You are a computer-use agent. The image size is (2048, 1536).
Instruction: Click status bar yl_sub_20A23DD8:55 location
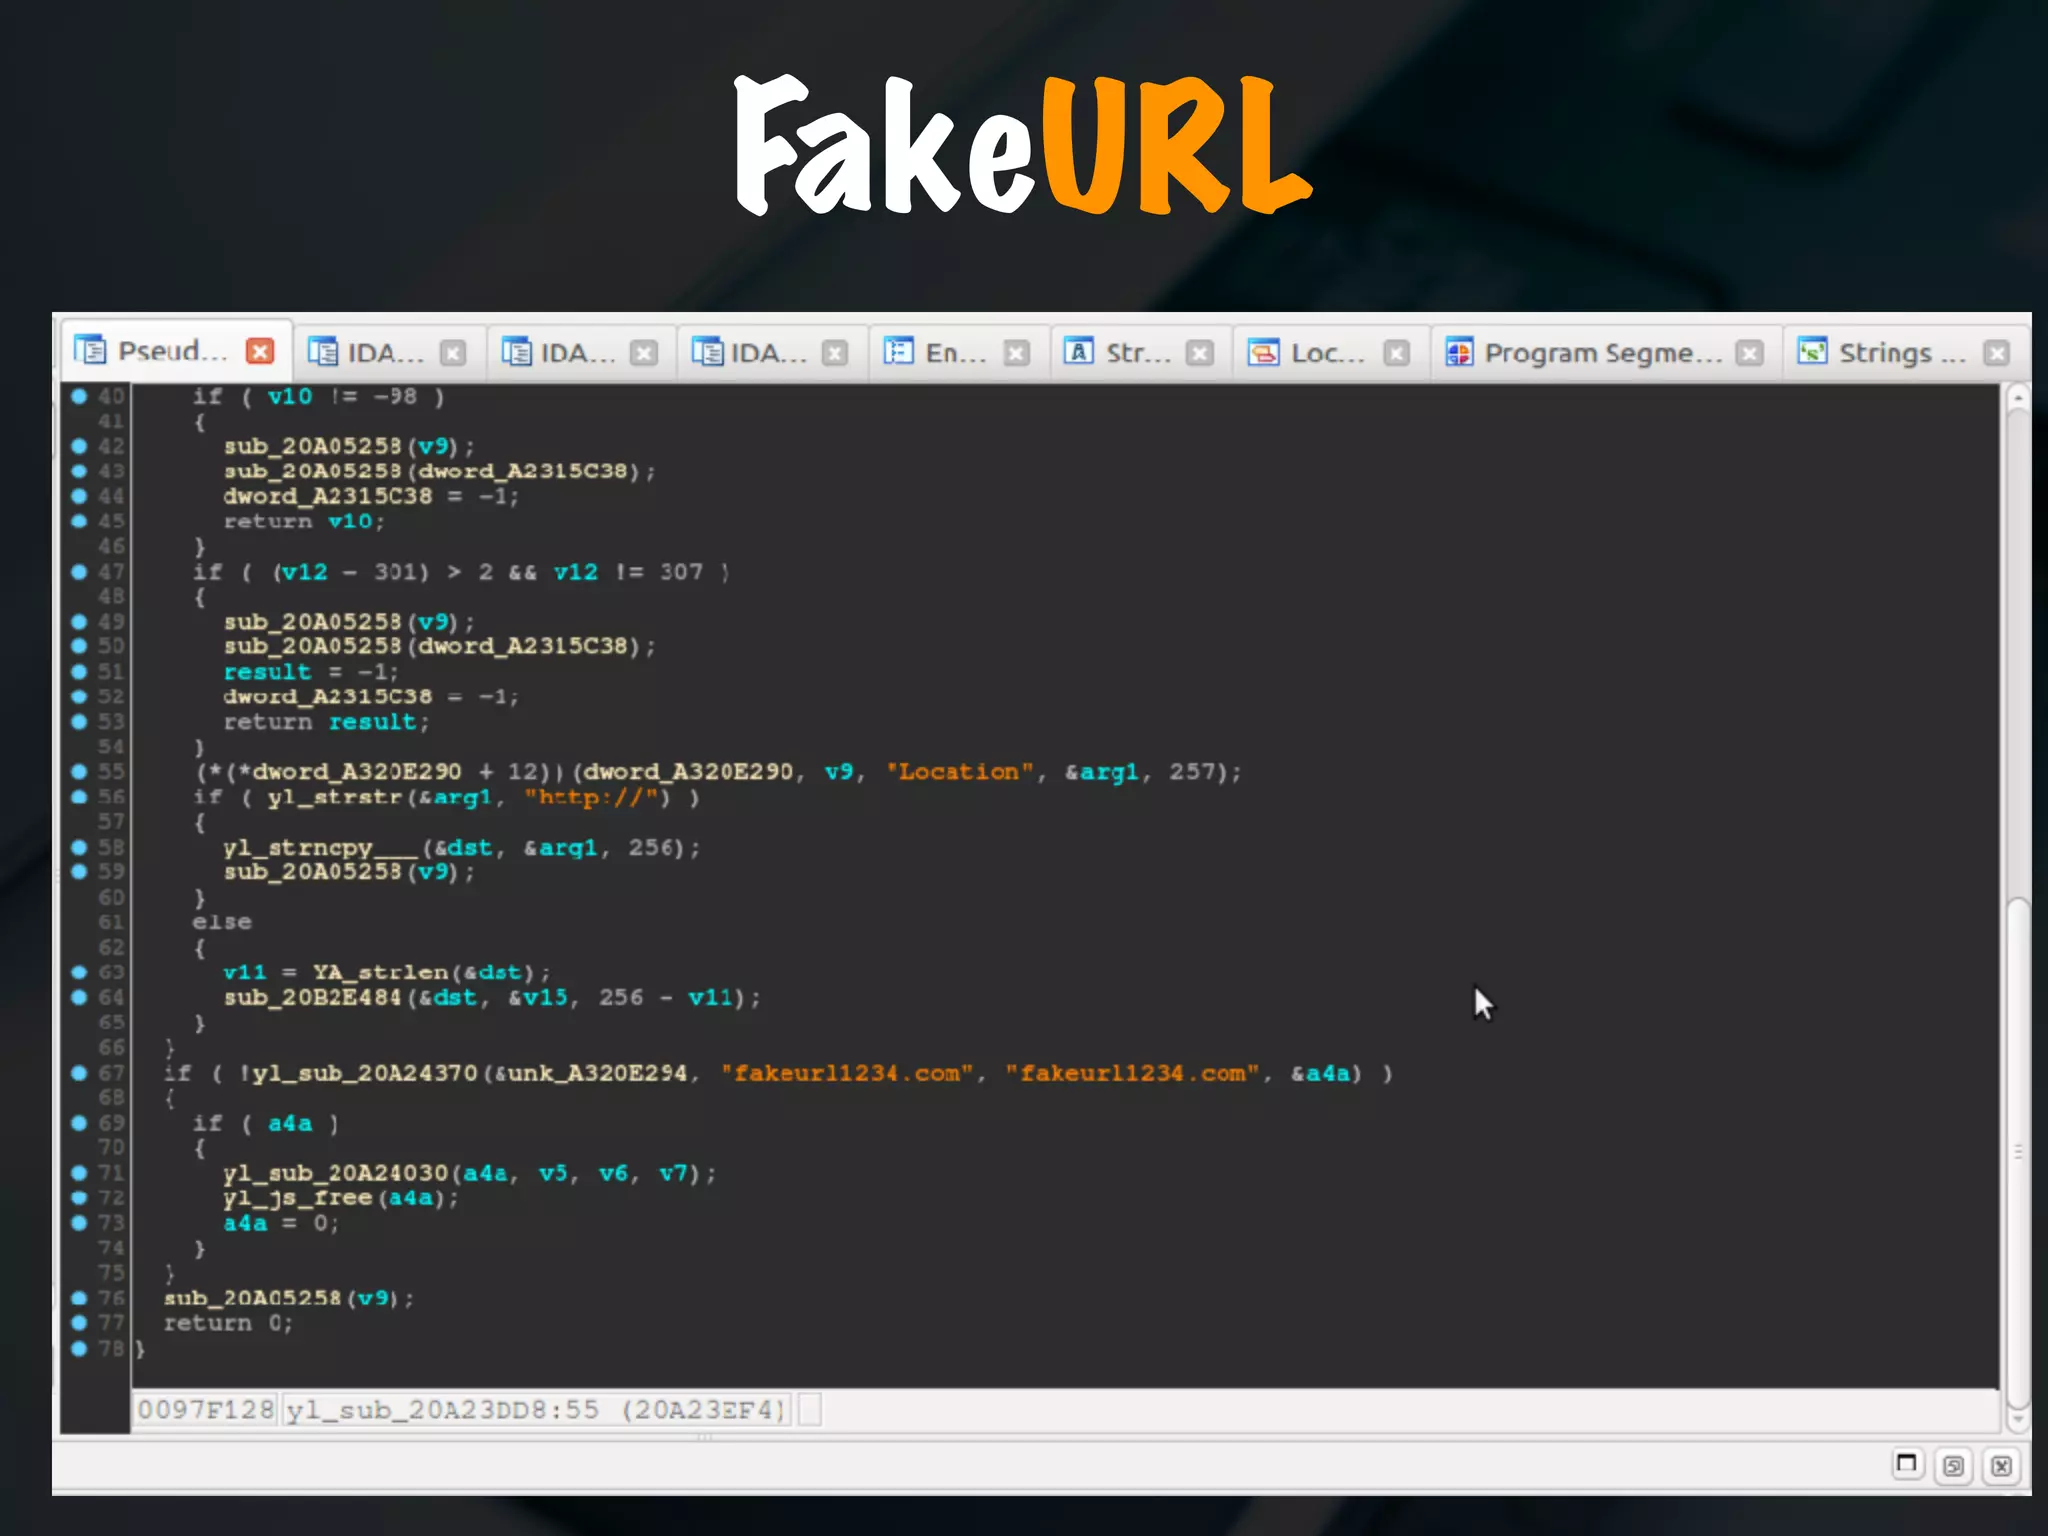coord(536,1410)
